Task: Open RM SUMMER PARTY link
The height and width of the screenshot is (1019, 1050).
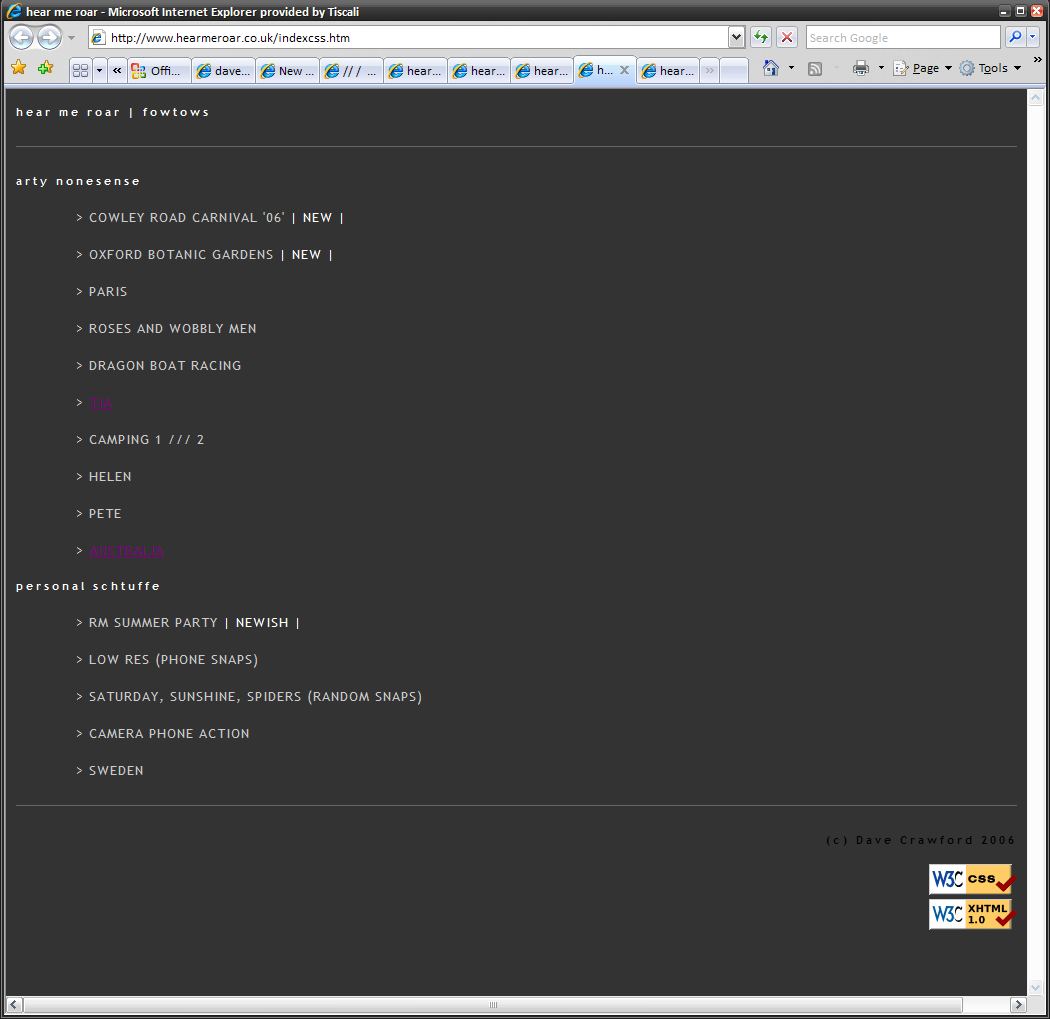Action: [153, 623]
